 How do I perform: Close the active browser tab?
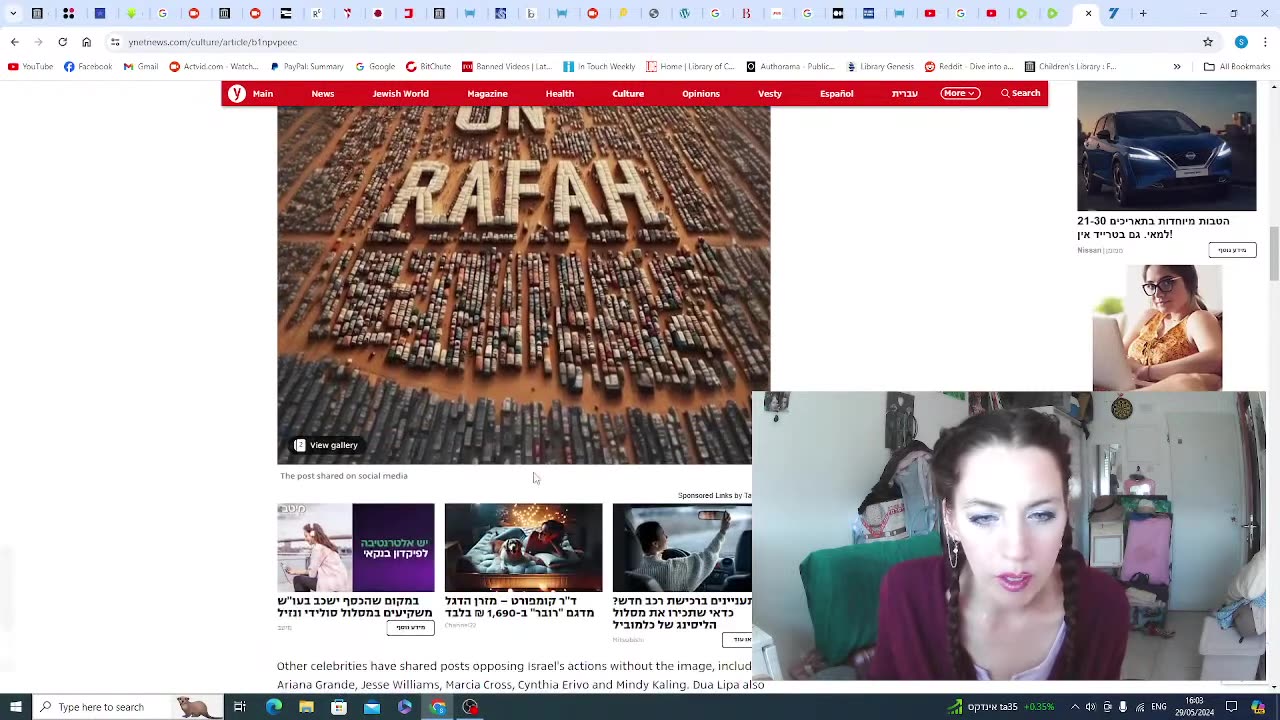1088,13
